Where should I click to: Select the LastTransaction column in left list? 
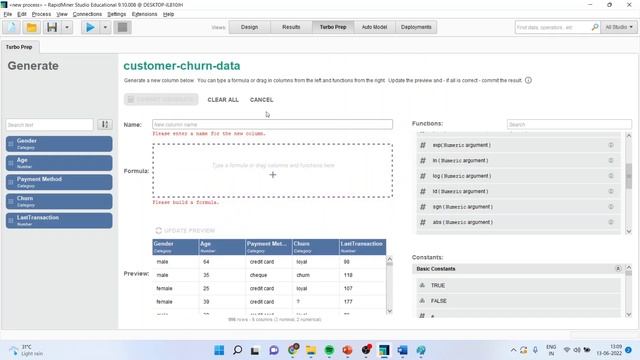(59, 220)
